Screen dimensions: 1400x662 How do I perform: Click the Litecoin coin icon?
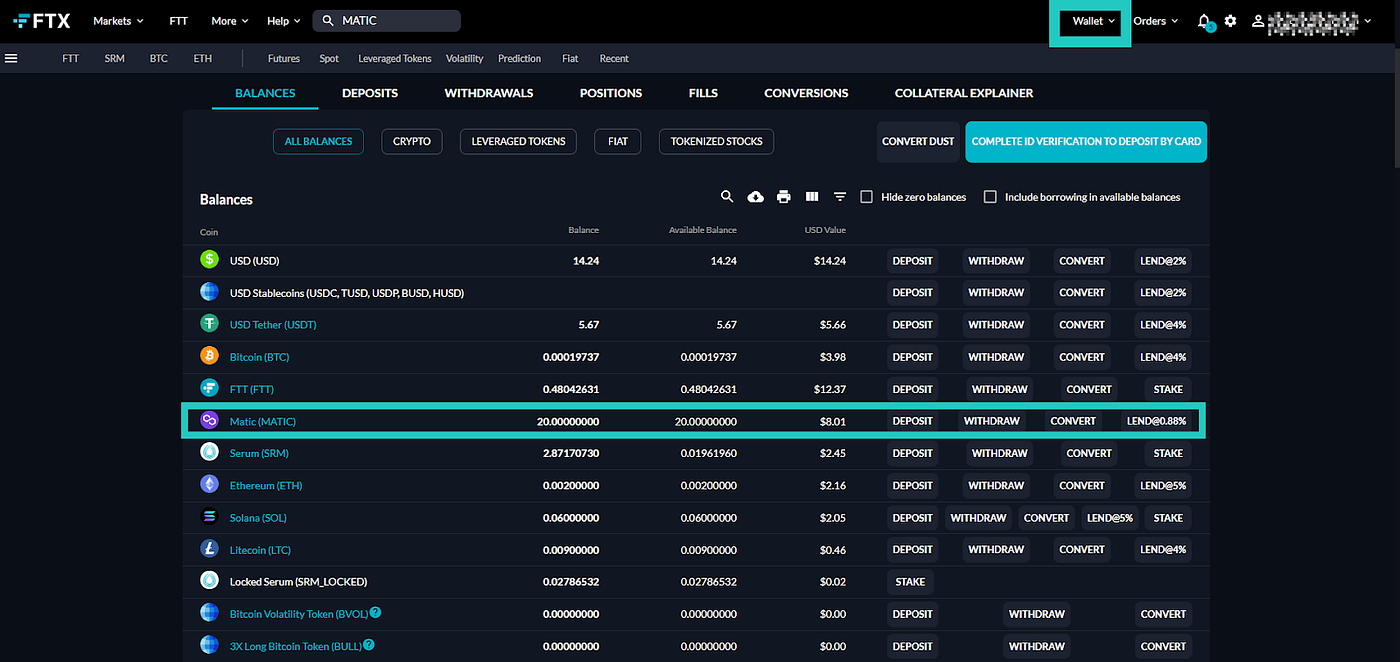[209, 549]
